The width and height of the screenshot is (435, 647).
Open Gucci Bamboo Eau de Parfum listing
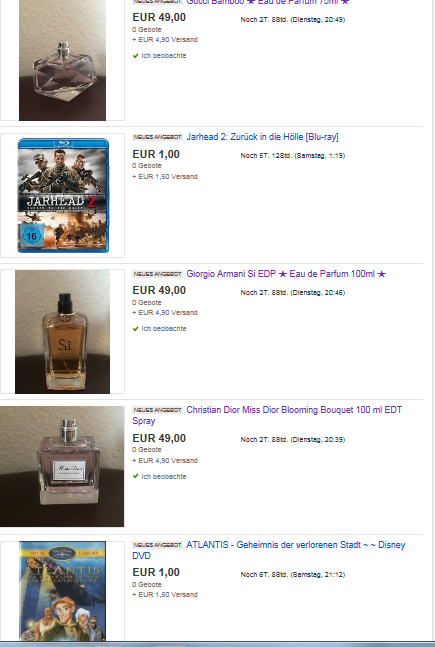click(267, 2)
